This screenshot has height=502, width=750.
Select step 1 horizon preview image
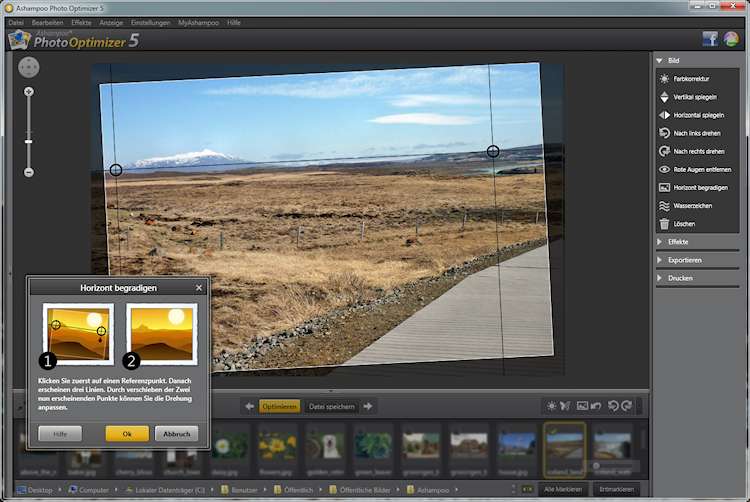79,334
